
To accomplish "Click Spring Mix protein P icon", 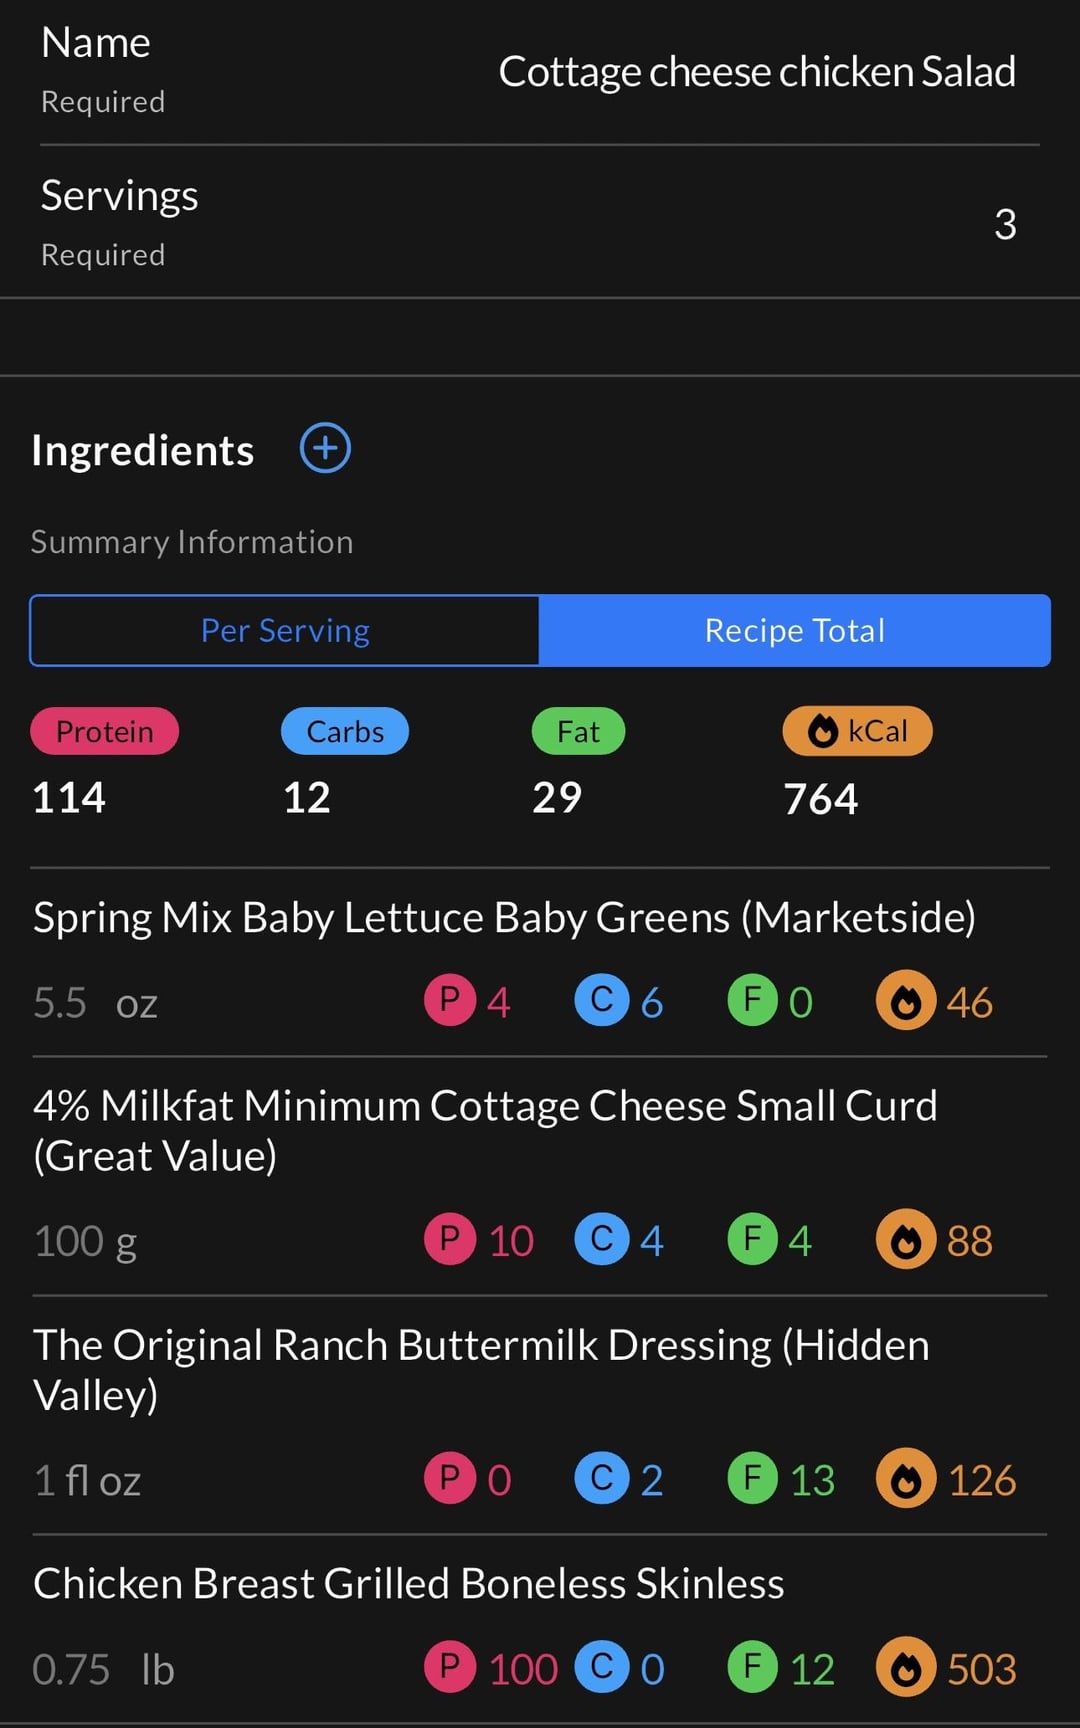I will (450, 1001).
